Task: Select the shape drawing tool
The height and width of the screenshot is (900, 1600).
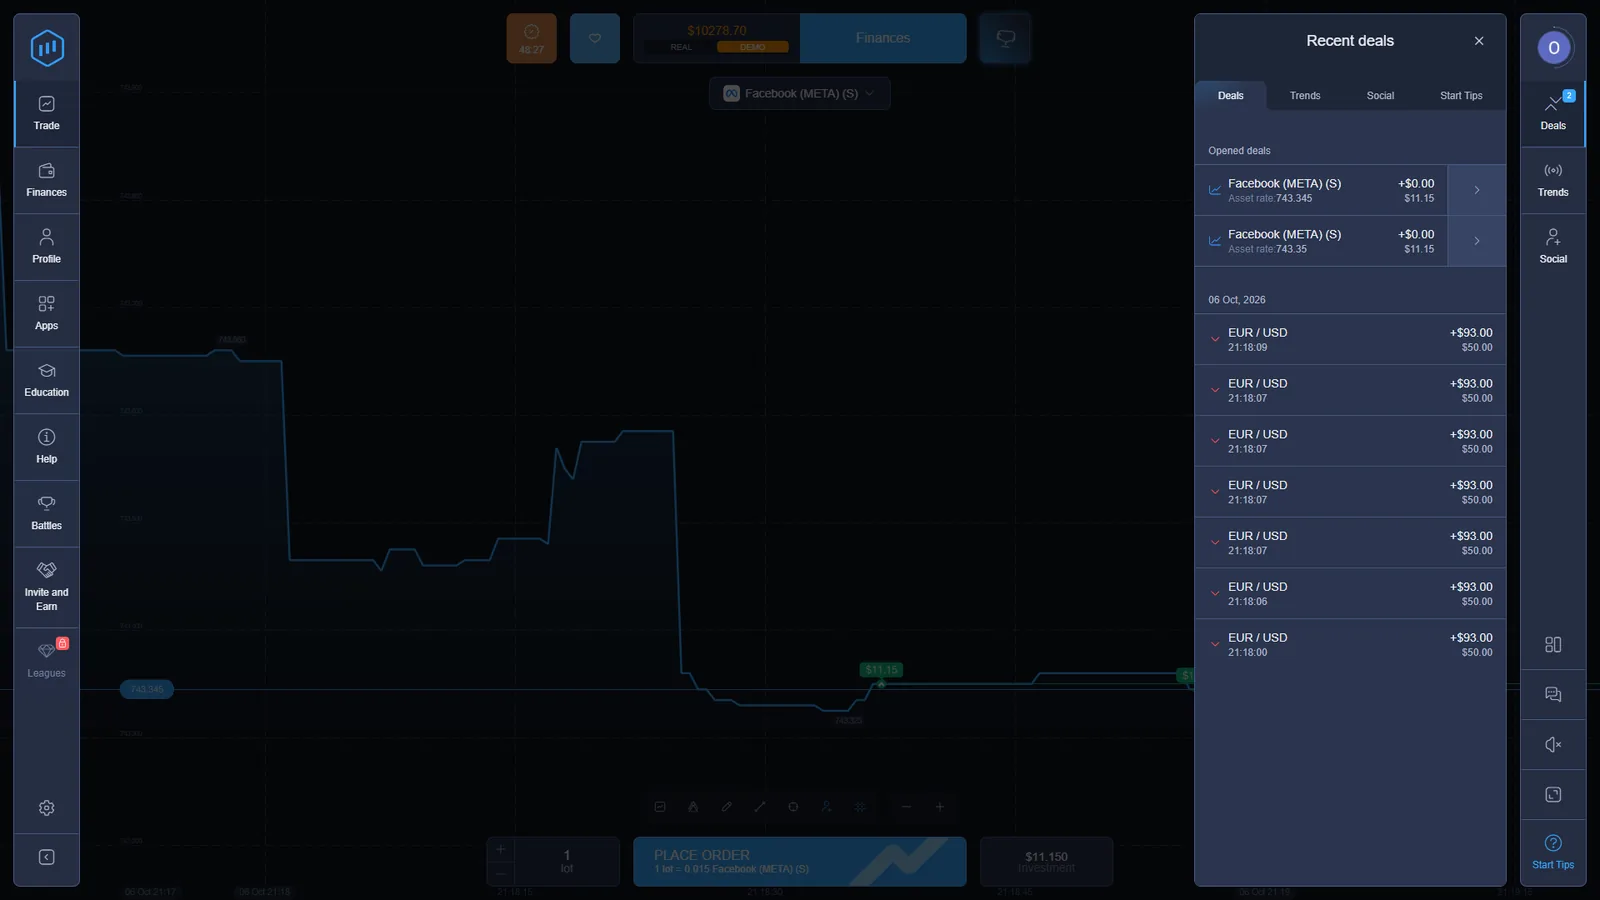Action: coord(793,807)
